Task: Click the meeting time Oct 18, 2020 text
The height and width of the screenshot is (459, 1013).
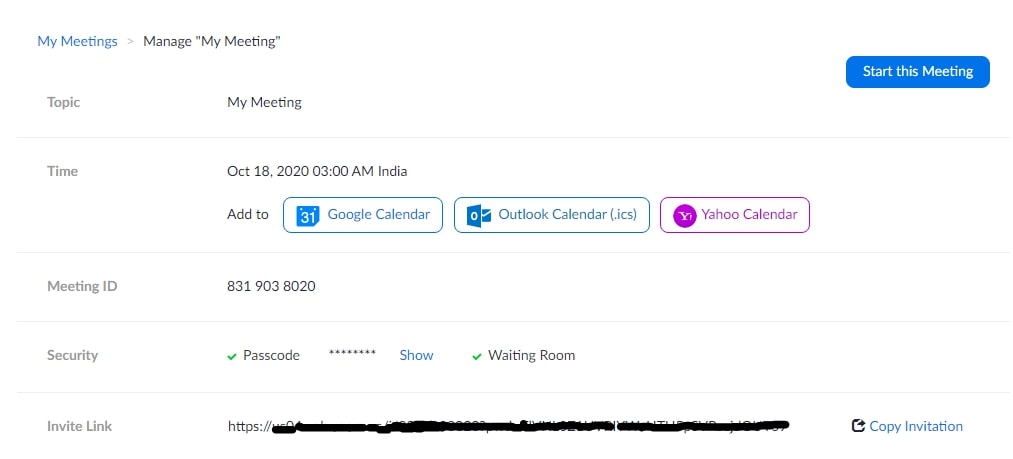Action: click(317, 171)
